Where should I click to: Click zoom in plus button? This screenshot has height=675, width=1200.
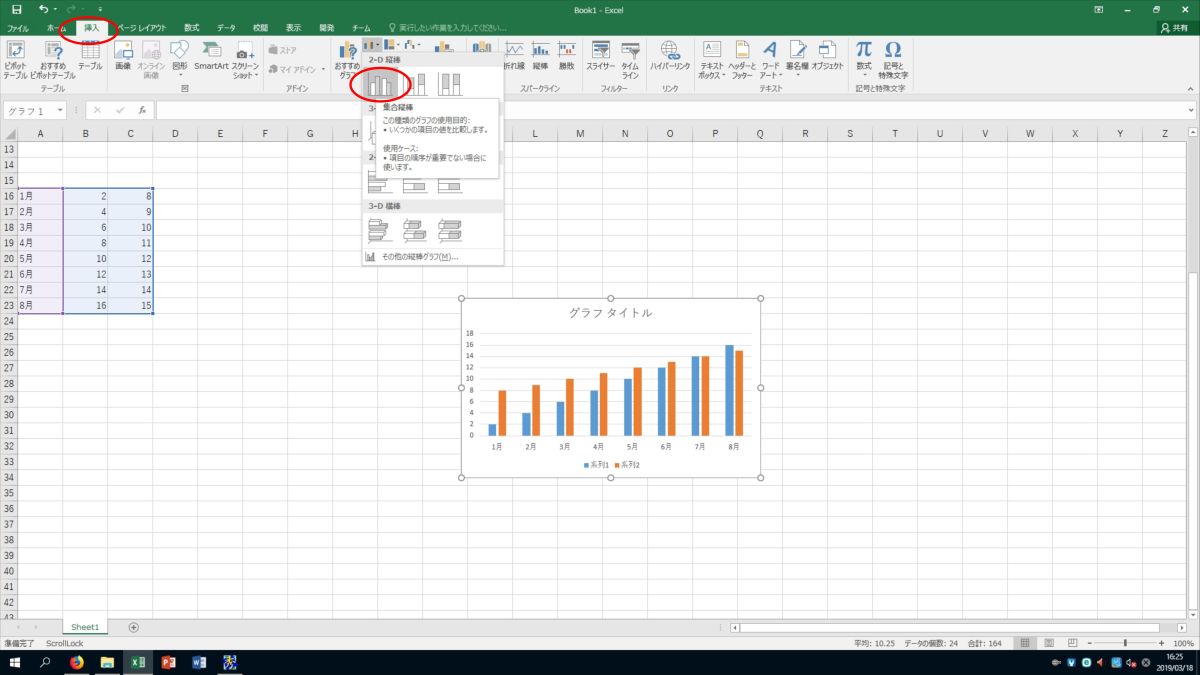(1161, 643)
